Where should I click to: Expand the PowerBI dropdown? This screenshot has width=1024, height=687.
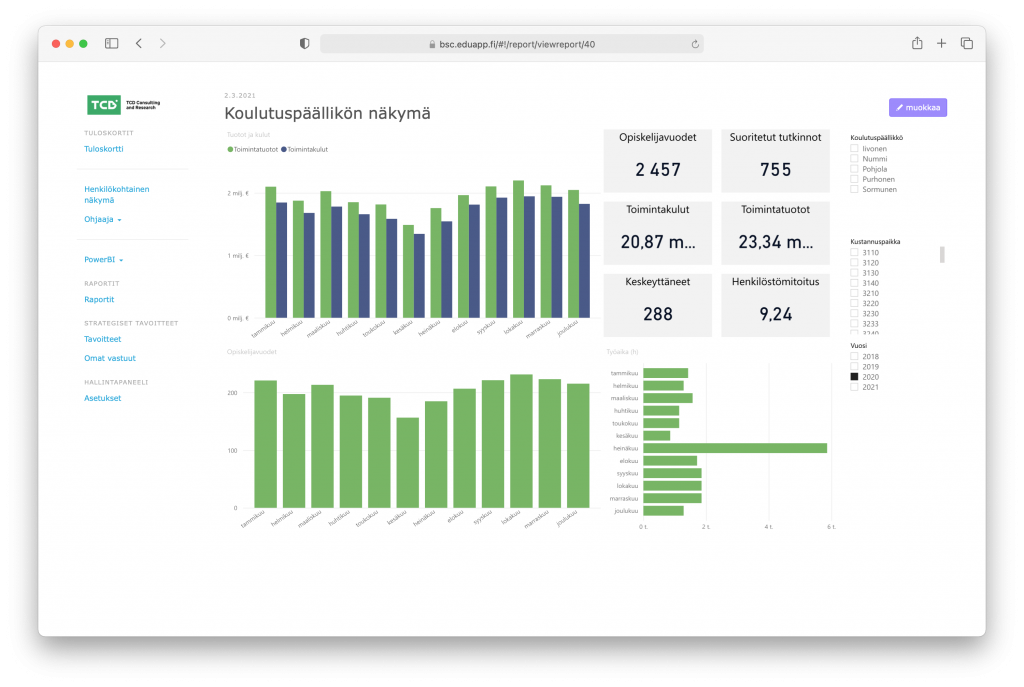[103, 259]
